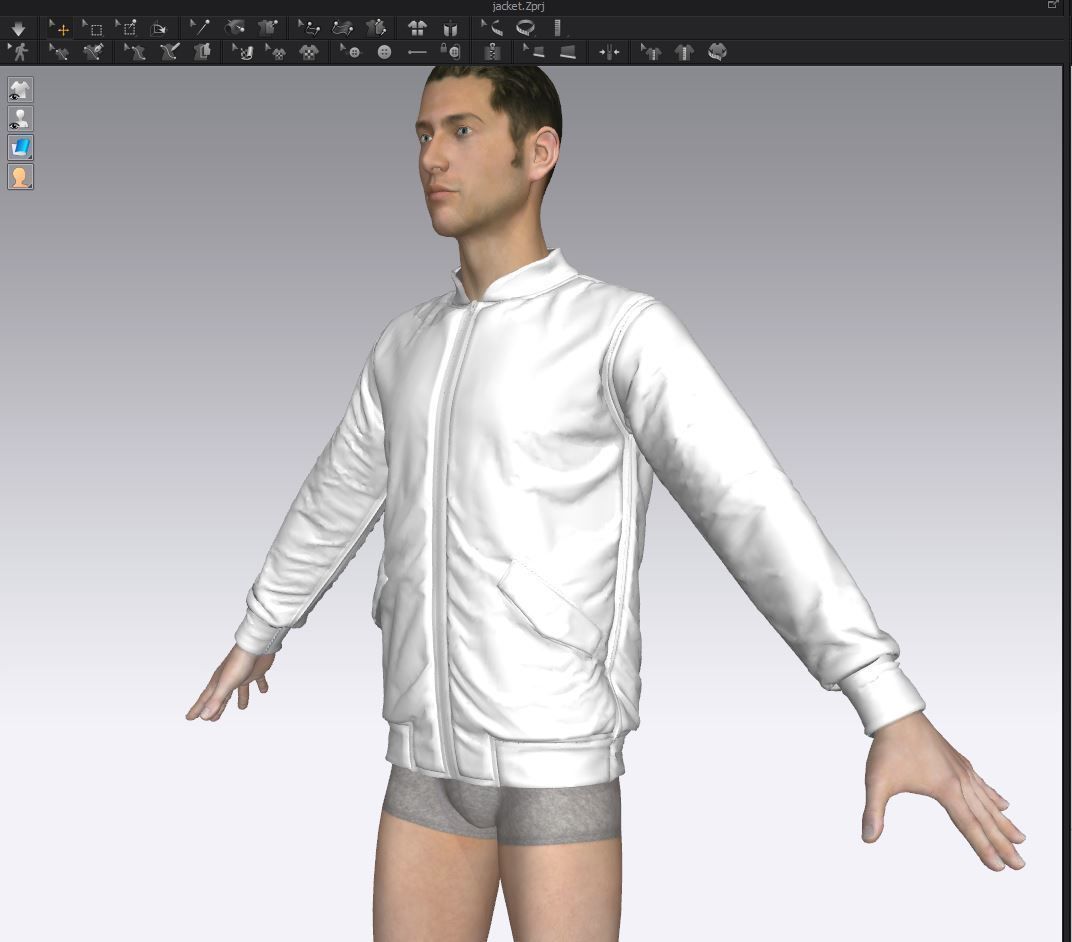The image size is (1072, 942).
Task: Pick the Garment length measure tool
Action: click(684, 52)
